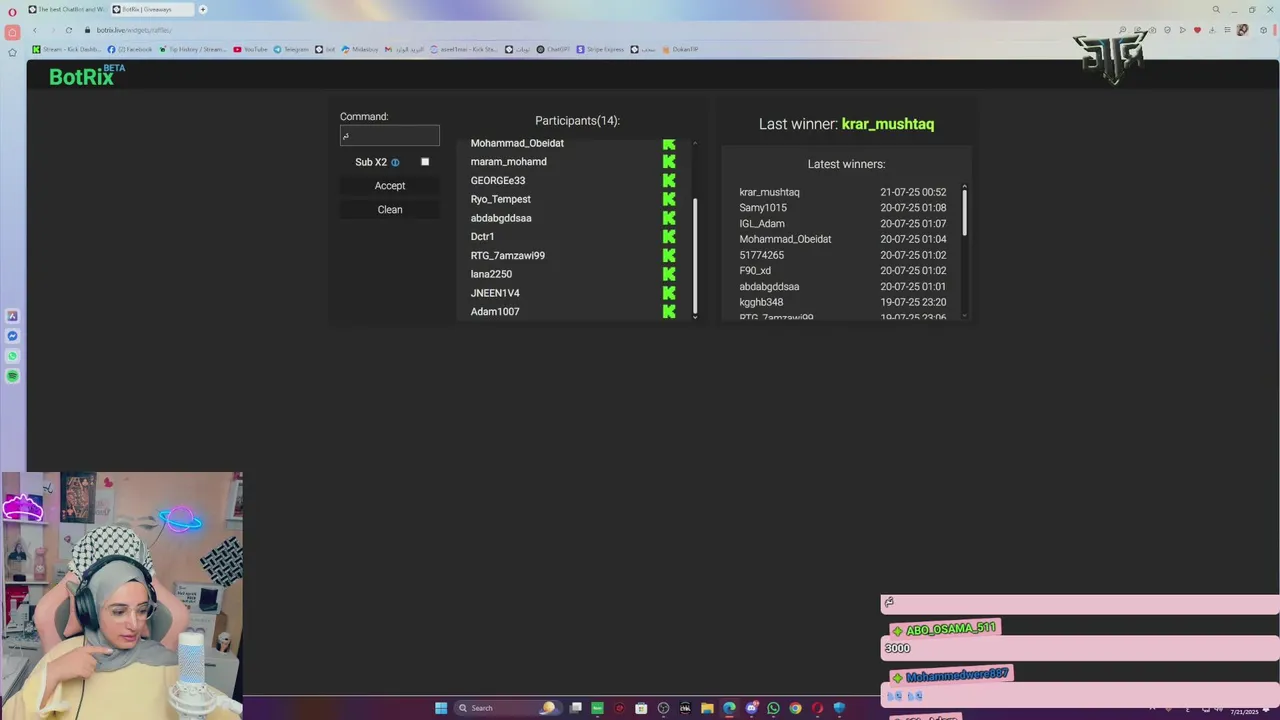Screen dimensions: 1280x720
Task: Go back in browser
Action: (x=35, y=30)
